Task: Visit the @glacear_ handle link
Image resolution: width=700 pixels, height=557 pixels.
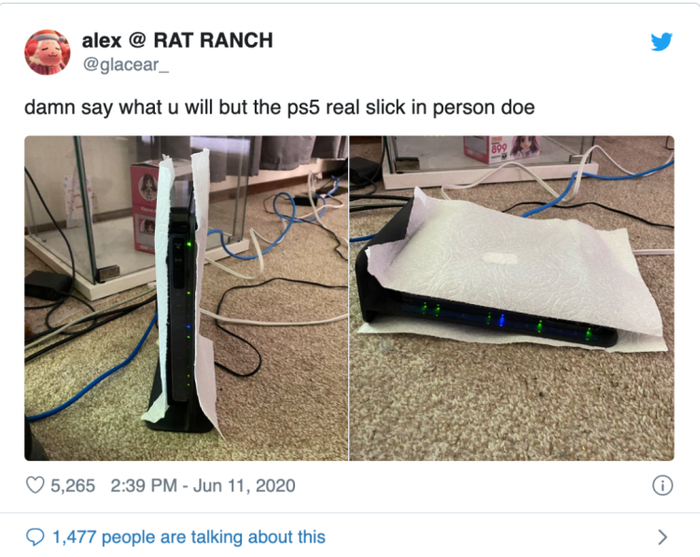Action: click(x=126, y=65)
